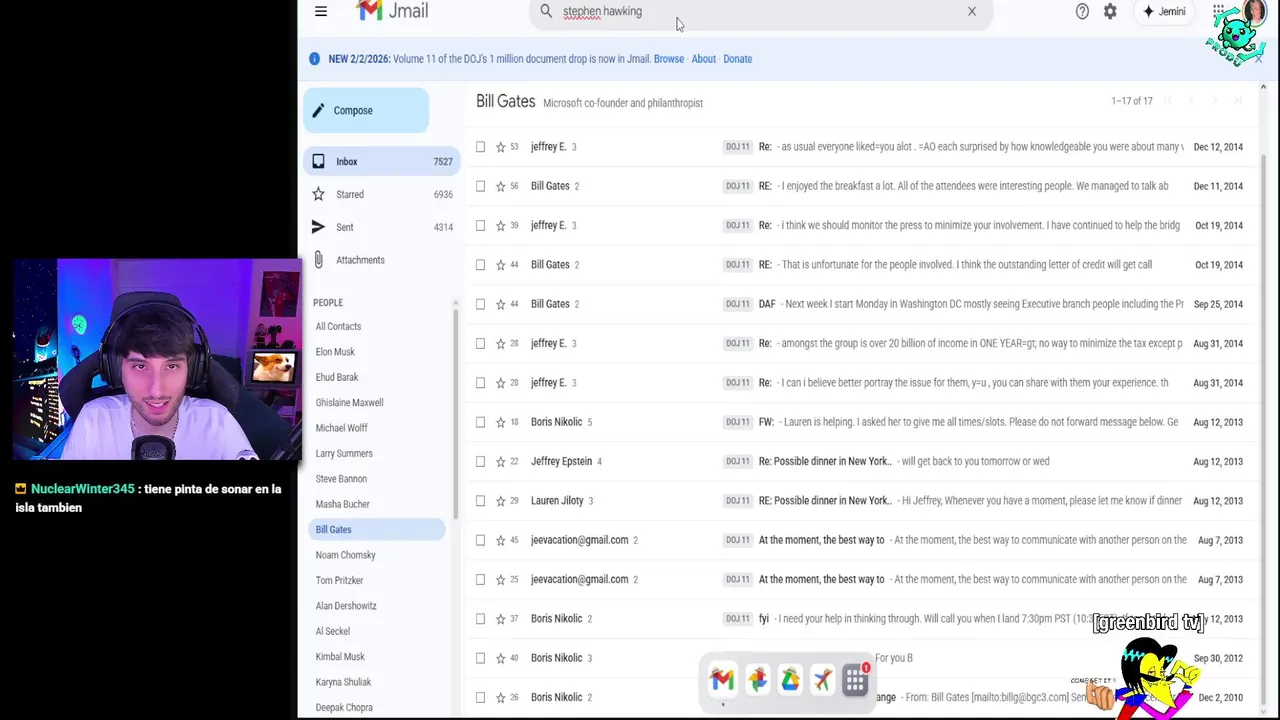The height and width of the screenshot is (720, 1280).
Task: Open the Starred folder
Action: pyautogui.click(x=381, y=194)
